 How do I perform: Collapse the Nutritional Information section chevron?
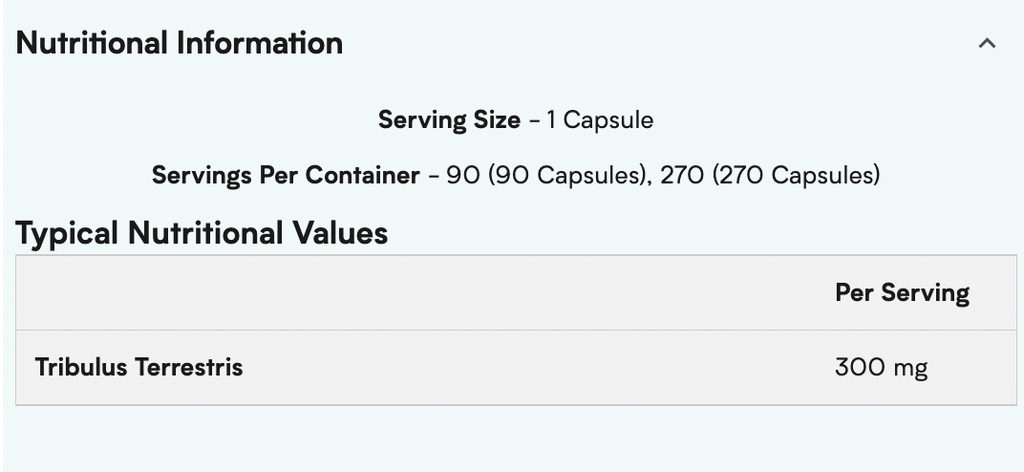(x=987, y=44)
